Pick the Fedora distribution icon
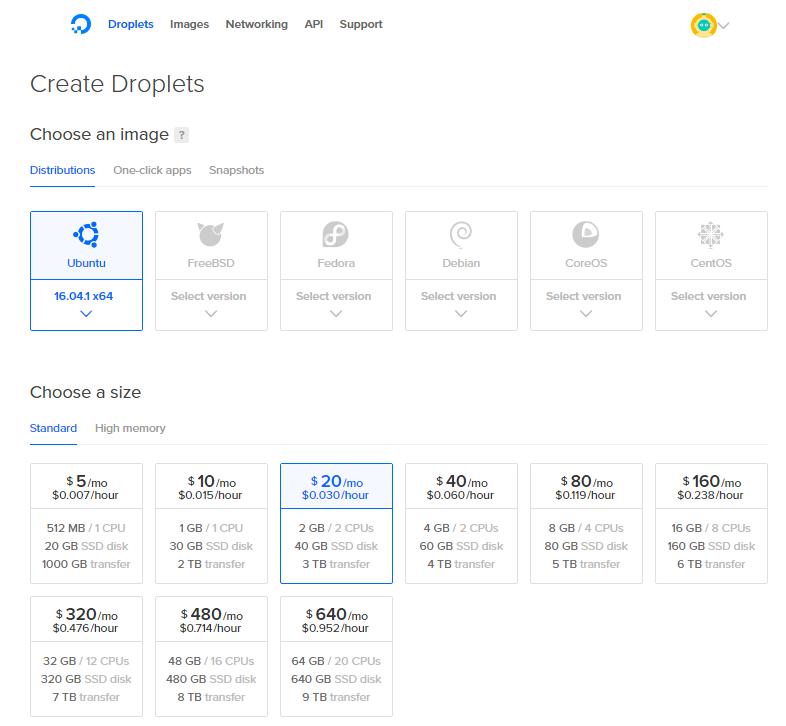Image resolution: width=786 pixels, height=726 pixels. tap(336, 235)
